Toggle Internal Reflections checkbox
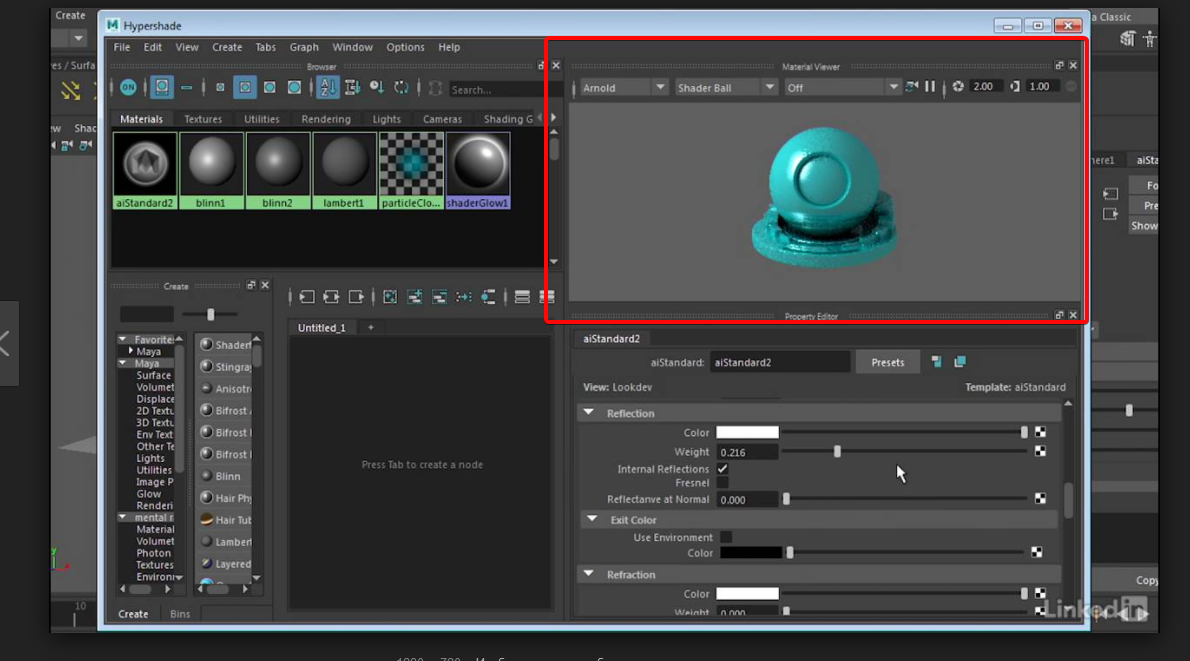Image resolution: width=1190 pixels, height=661 pixels. 722,469
